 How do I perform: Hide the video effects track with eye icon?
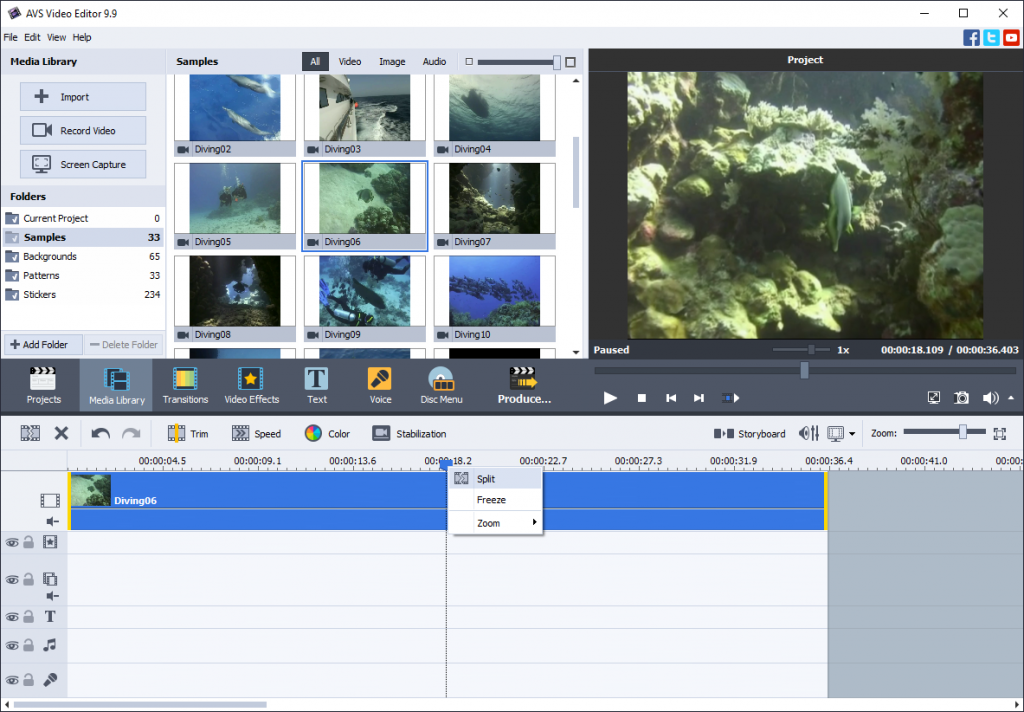tap(12, 542)
